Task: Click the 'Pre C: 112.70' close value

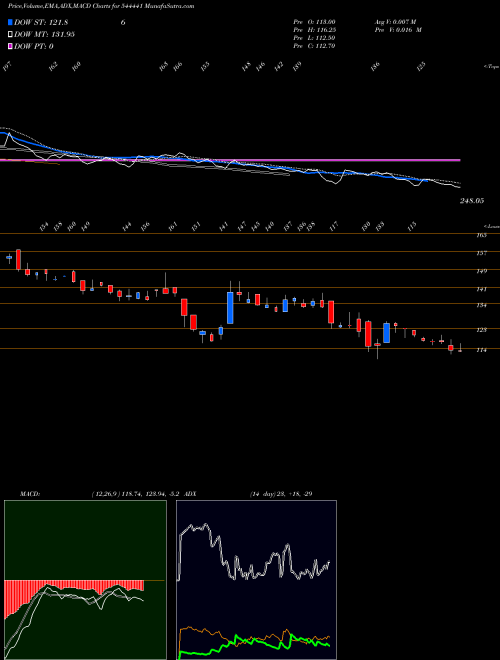Action: point(314,46)
